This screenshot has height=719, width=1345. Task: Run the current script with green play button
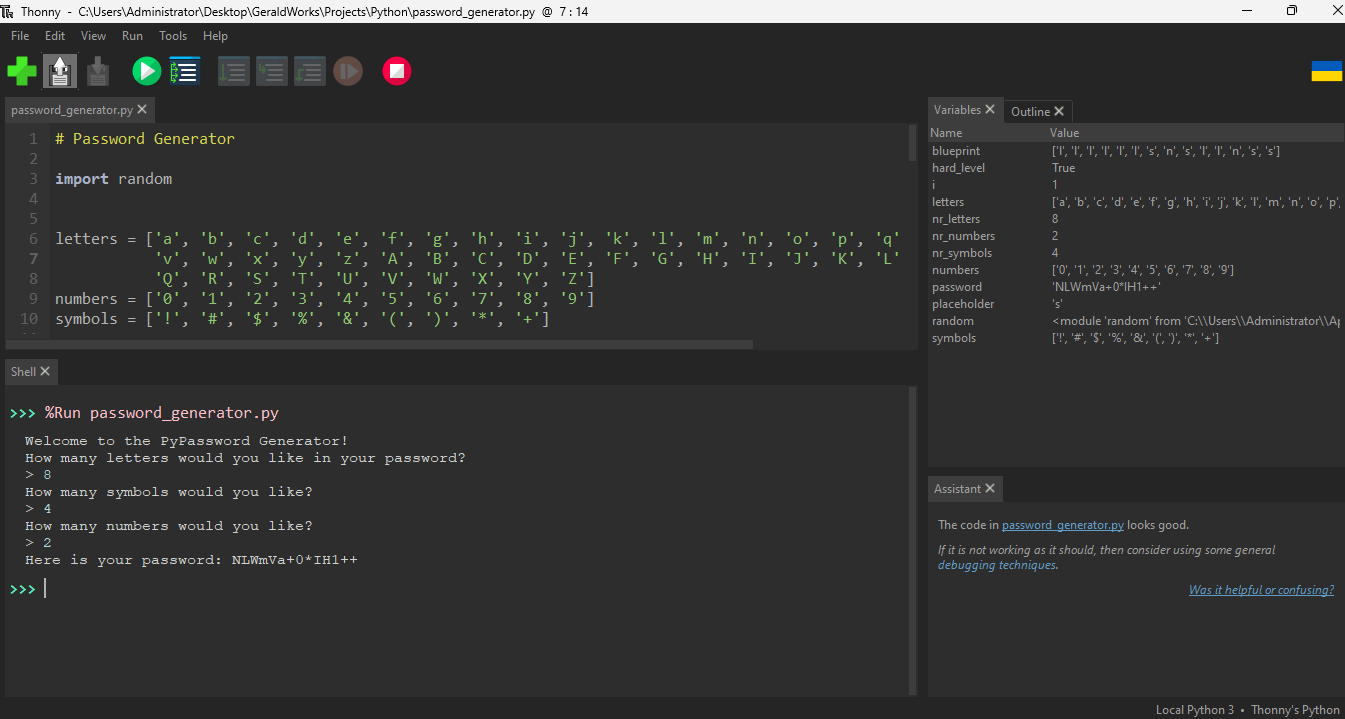pyautogui.click(x=147, y=71)
